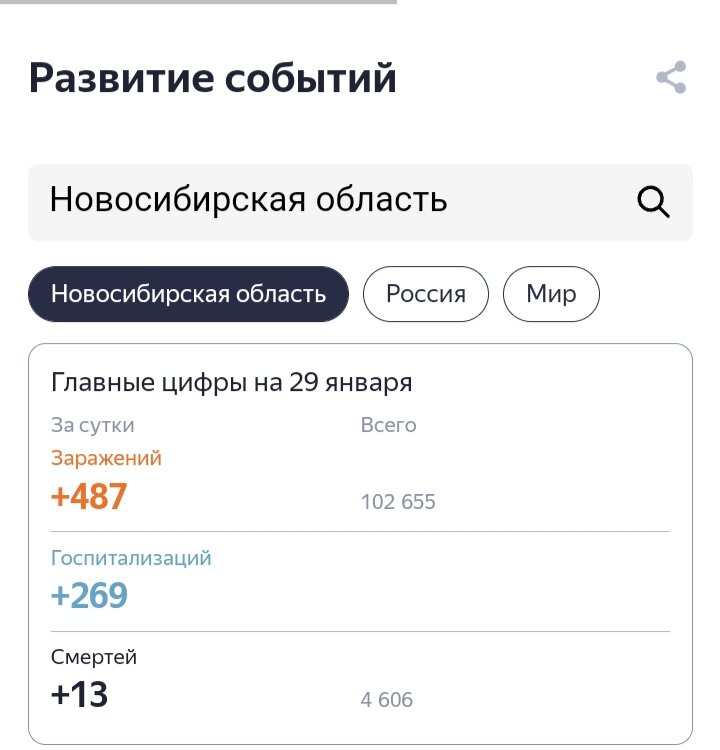Click the +13 deaths number
Image resolution: width=720 pixels, height=750 pixels.
[x=79, y=695]
